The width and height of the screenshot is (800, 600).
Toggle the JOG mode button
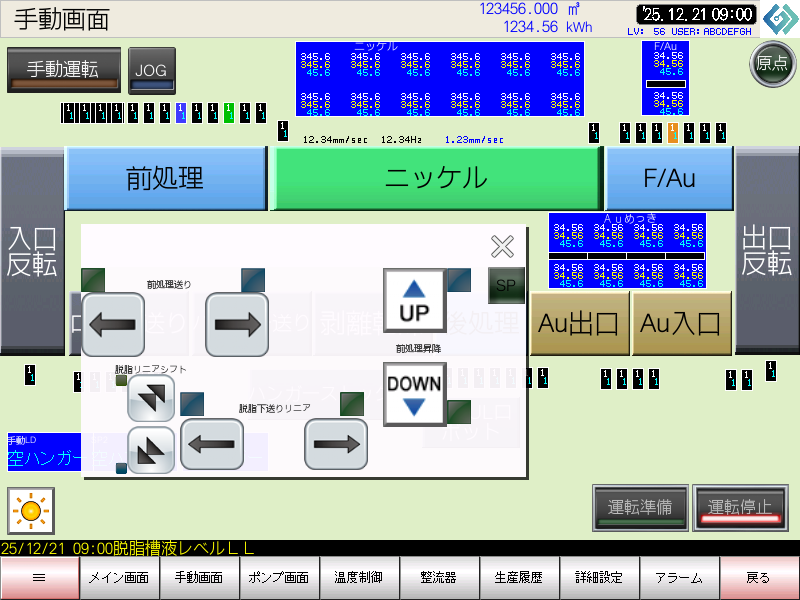151,70
